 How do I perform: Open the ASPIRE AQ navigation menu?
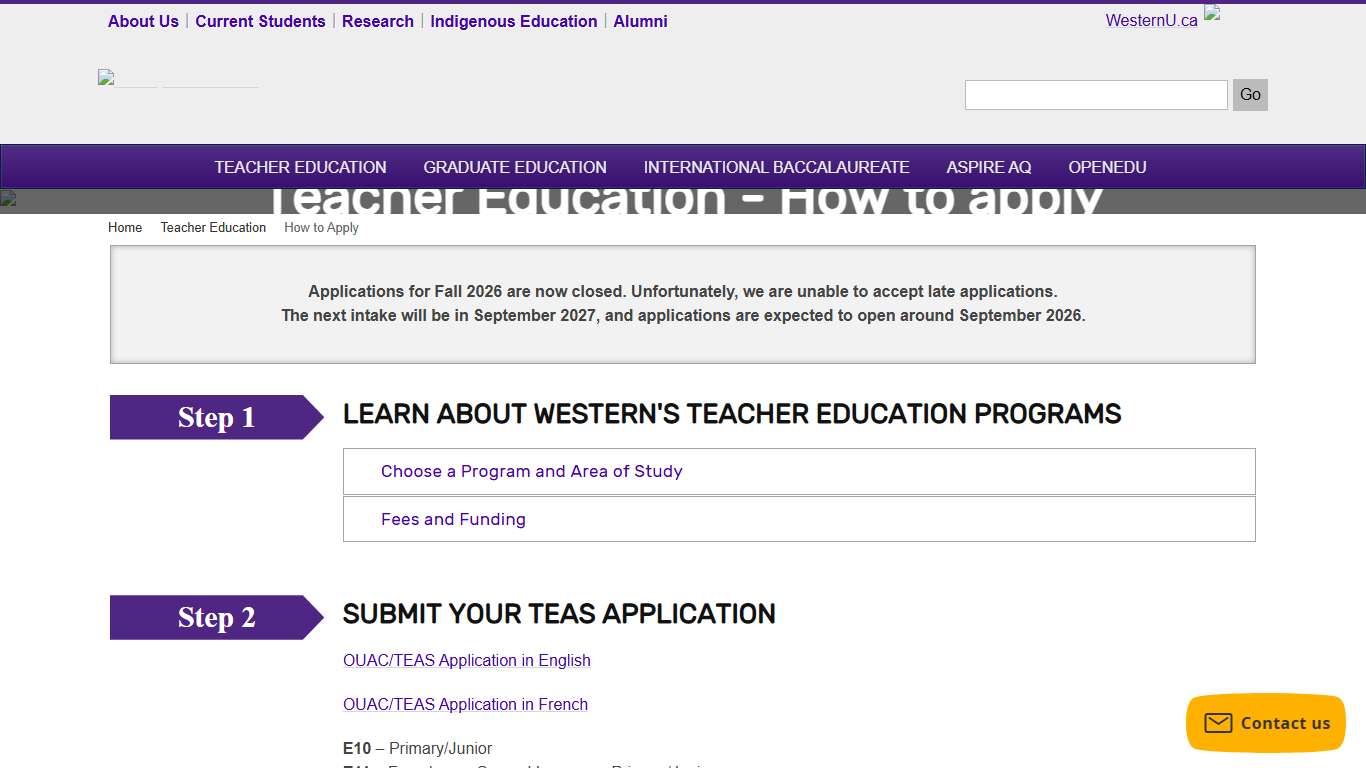coord(988,167)
